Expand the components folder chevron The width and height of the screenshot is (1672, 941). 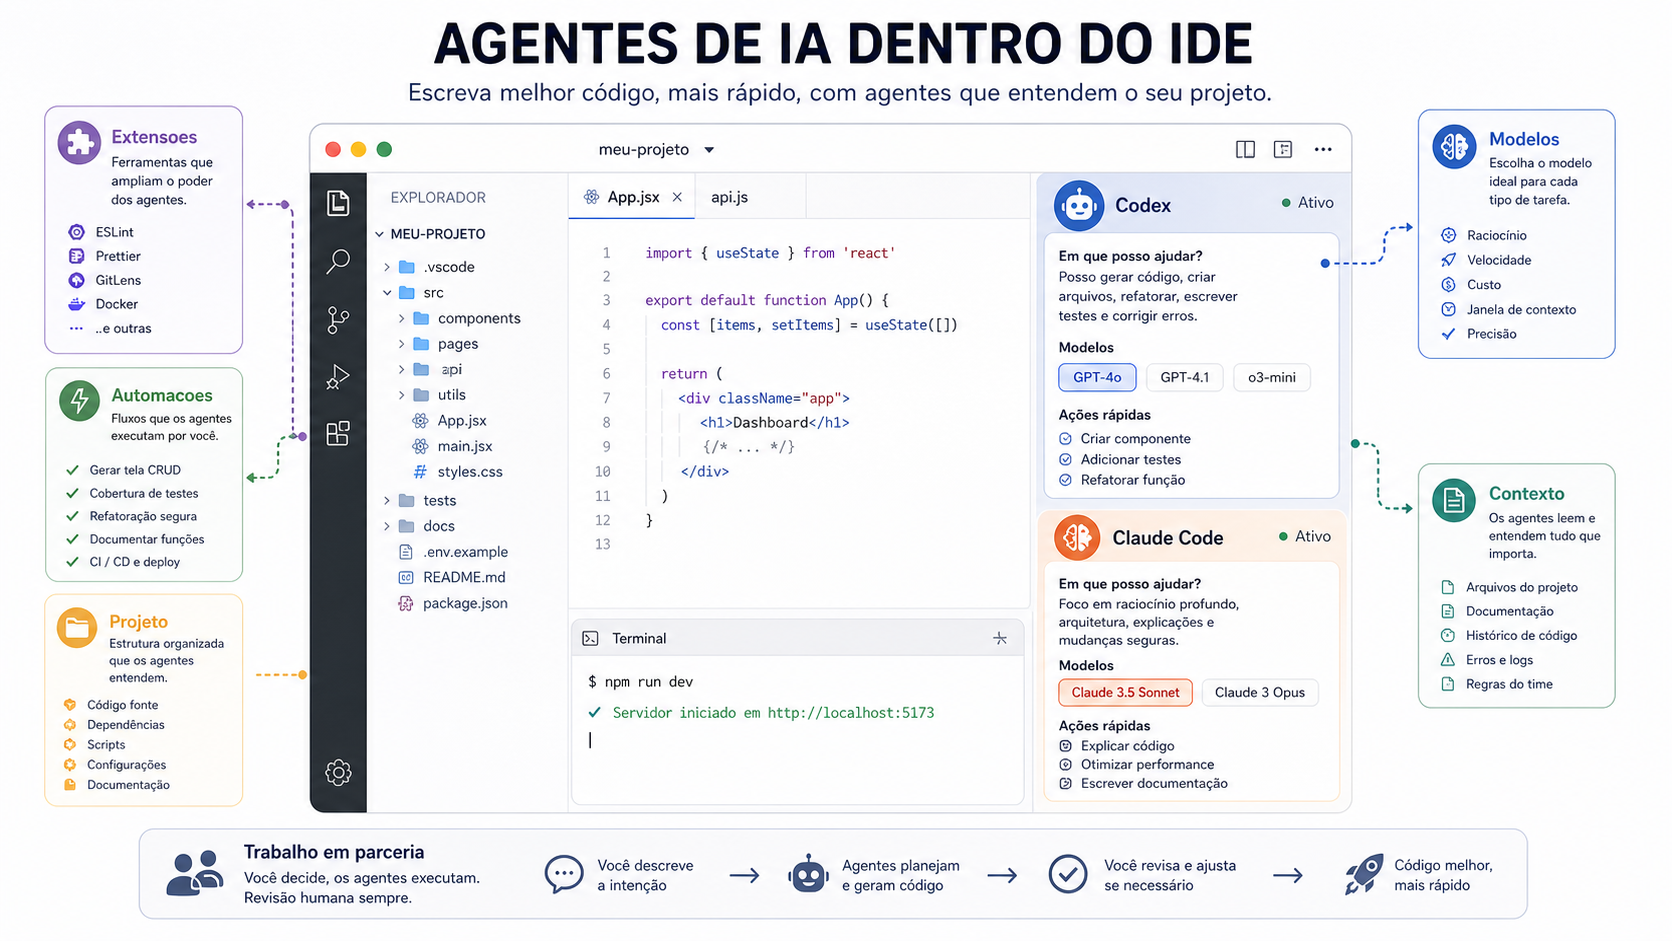(x=402, y=318)
